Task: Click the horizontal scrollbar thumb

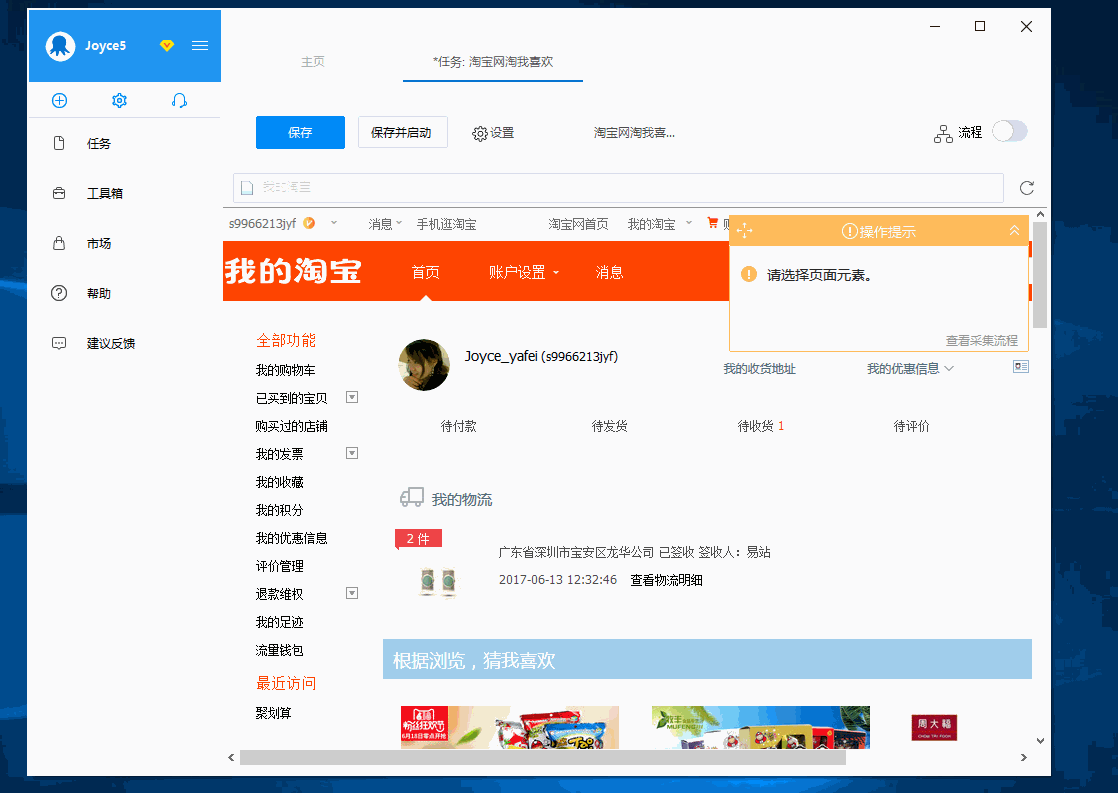Action: point(543,757)
